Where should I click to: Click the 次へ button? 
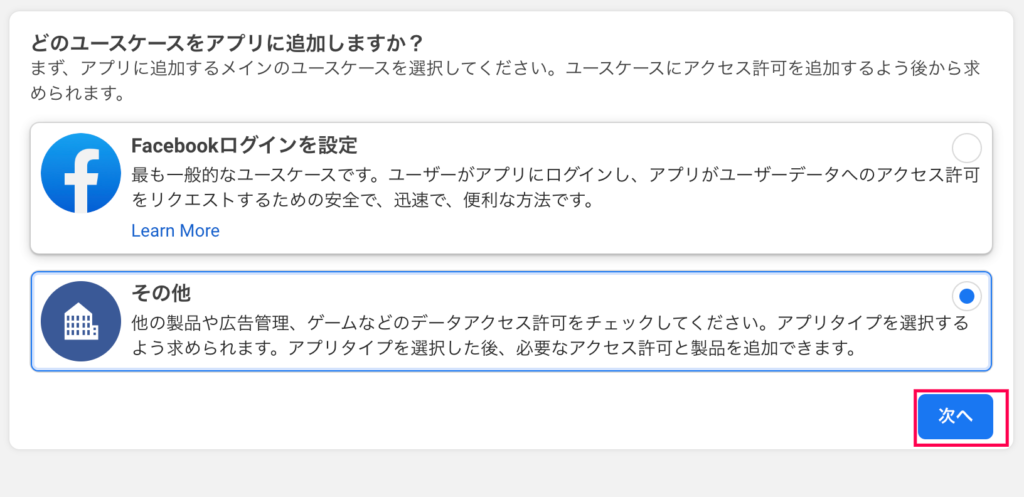tap(955, 416)
